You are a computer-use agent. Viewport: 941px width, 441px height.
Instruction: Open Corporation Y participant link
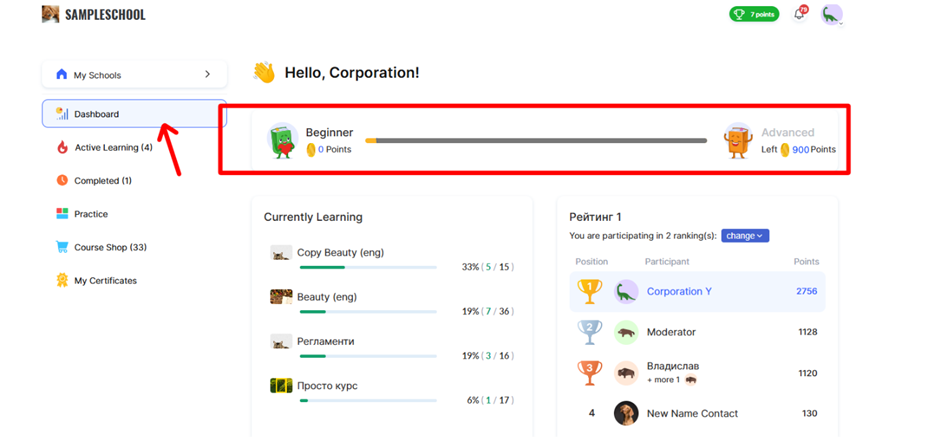[x=679, y=292]
